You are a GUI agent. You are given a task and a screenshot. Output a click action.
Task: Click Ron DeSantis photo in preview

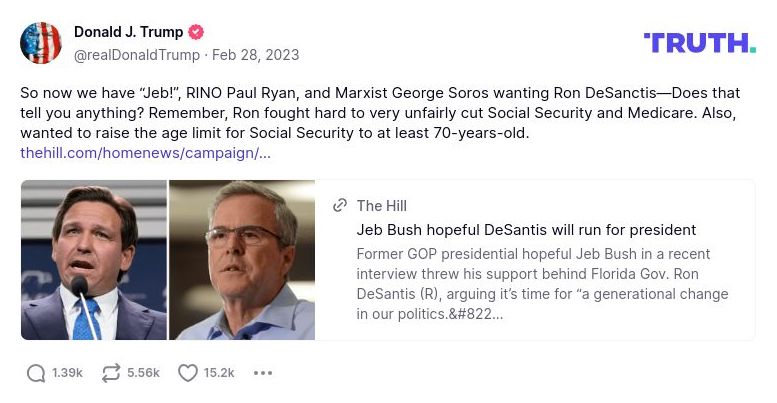93,260
